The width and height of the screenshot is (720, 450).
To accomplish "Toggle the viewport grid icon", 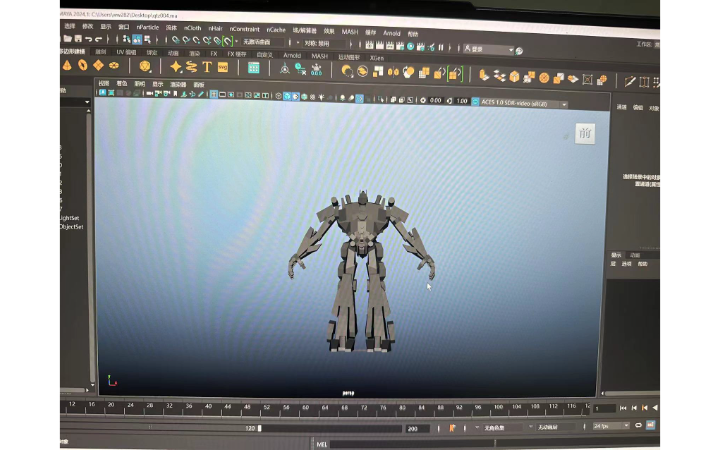I will [x=214, y=95].
